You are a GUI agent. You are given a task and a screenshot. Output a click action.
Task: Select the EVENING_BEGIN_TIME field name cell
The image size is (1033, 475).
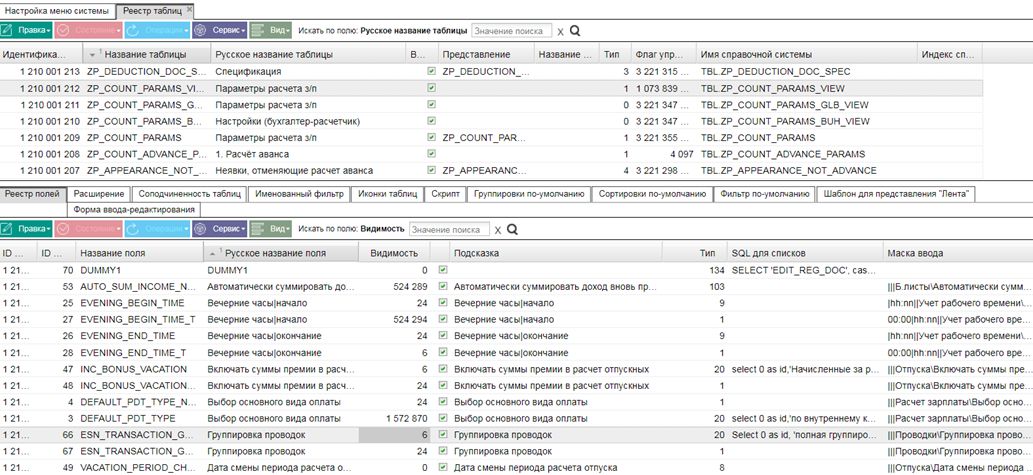(140, 302)
